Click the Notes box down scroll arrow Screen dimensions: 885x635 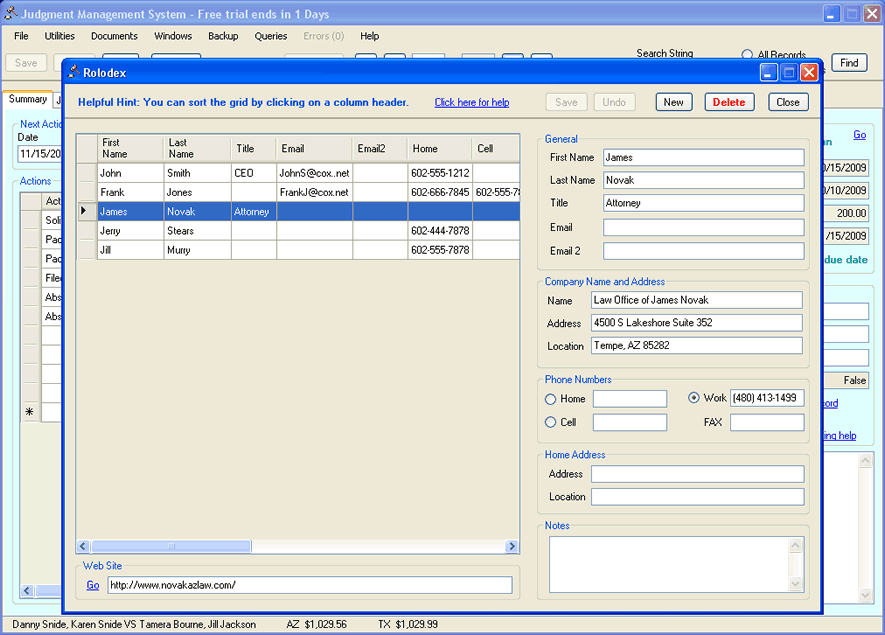(x=796, y=584)
